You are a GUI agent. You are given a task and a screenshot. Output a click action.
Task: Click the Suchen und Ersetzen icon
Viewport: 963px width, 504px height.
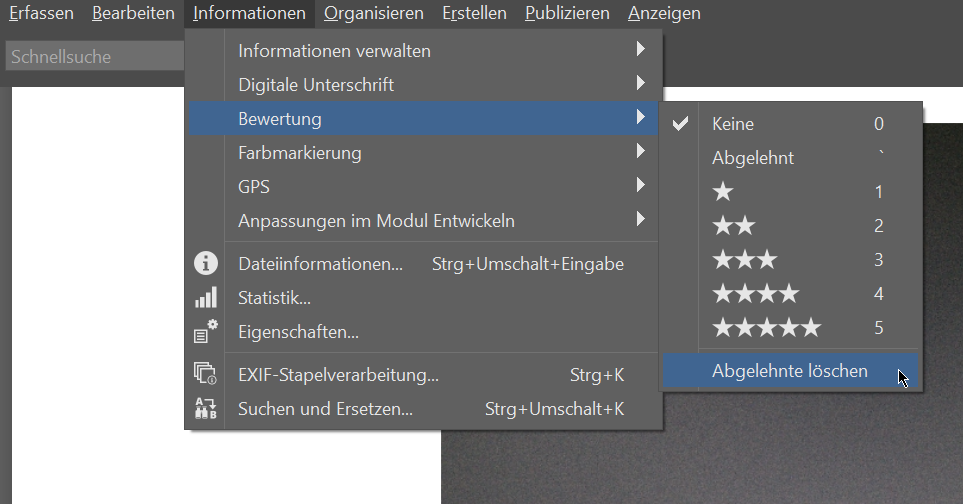point(206,408)
